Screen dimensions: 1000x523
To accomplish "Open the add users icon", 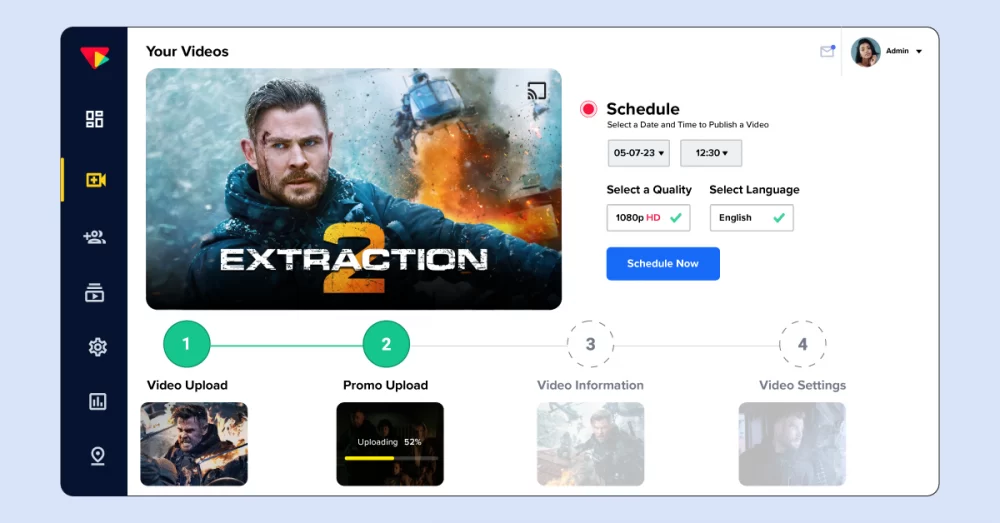I will point(95,237).
